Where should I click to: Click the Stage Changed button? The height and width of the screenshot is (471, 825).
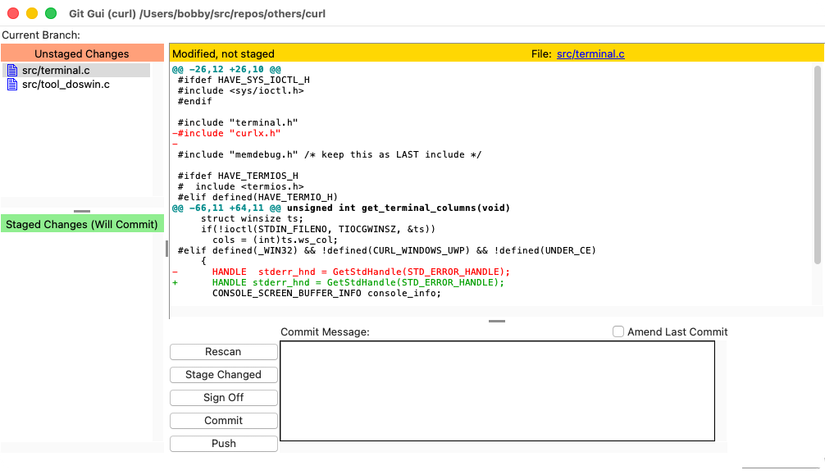tap(223, 375)
